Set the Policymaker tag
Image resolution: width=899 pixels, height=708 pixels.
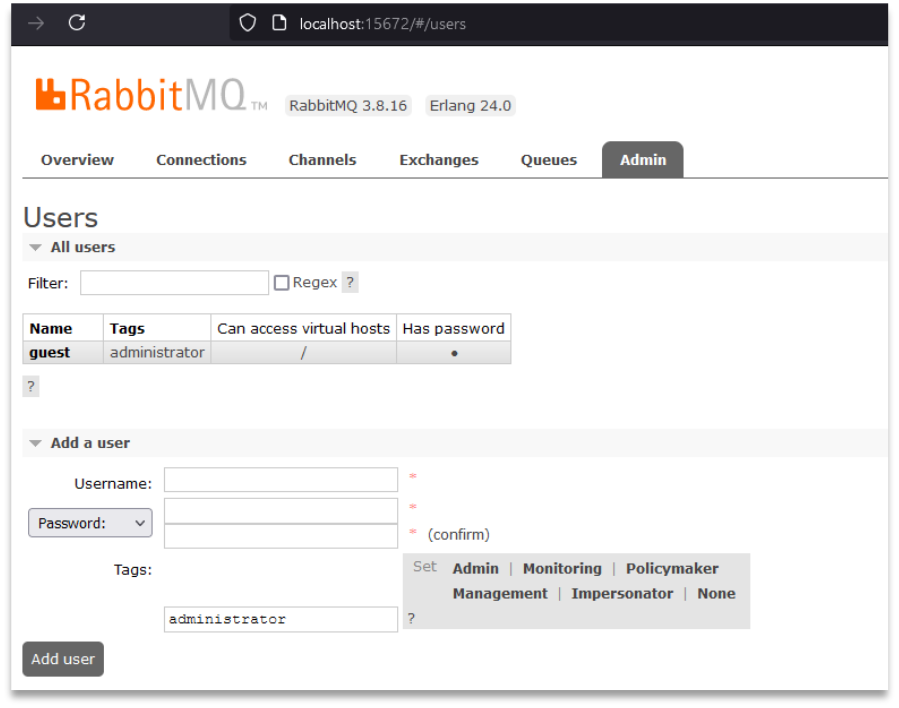click(x=672, y=568)
